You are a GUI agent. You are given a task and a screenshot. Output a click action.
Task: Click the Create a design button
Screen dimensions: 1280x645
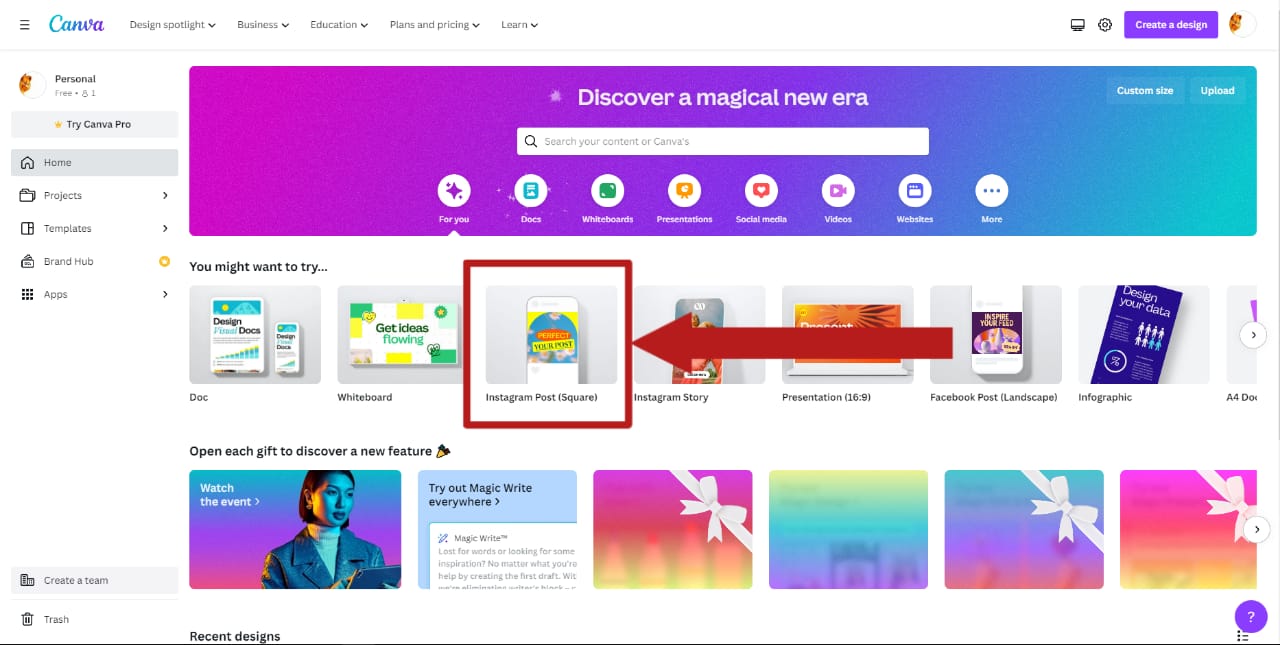(x=1171, y=24)
